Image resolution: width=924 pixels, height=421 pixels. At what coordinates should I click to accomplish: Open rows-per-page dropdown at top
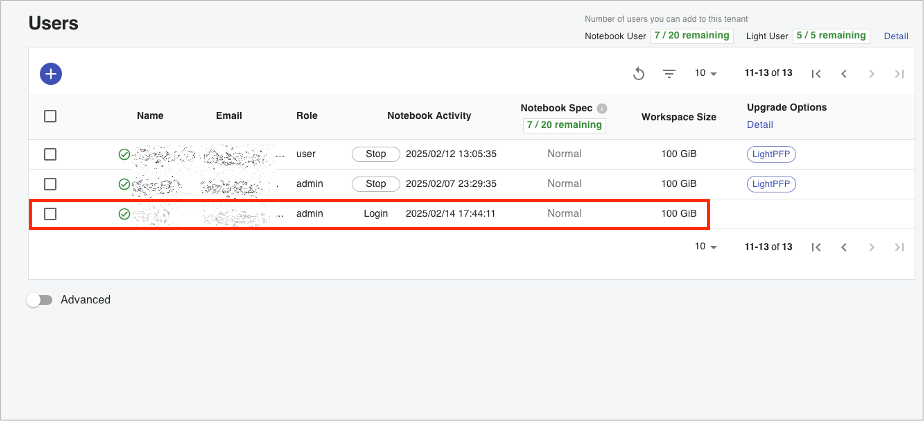point(706,74)
